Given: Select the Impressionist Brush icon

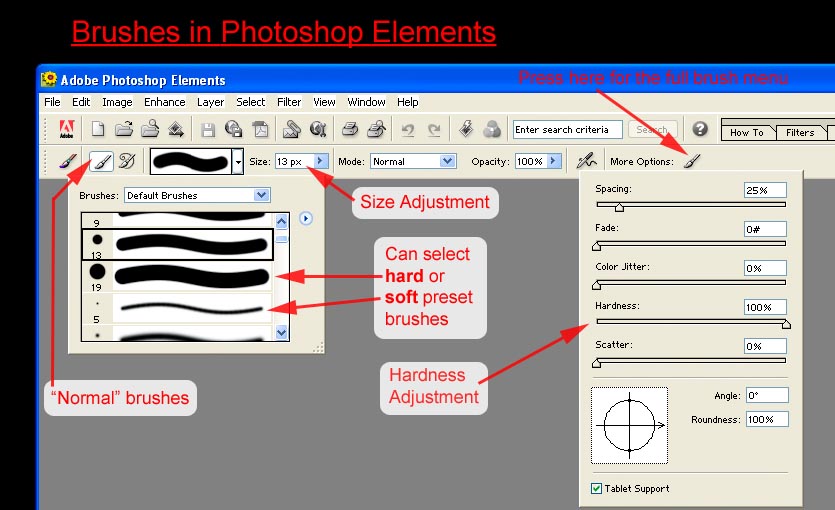Looking at the screenshot, I should pos(127,161).
